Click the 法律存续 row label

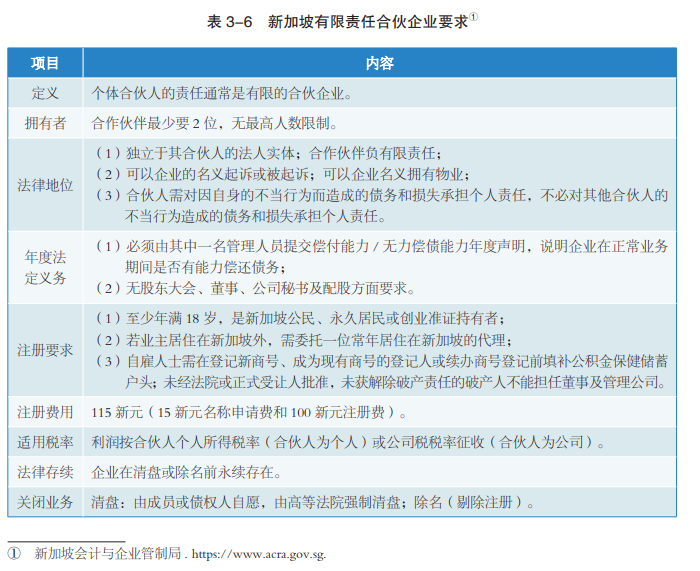[x=45, y=471]
